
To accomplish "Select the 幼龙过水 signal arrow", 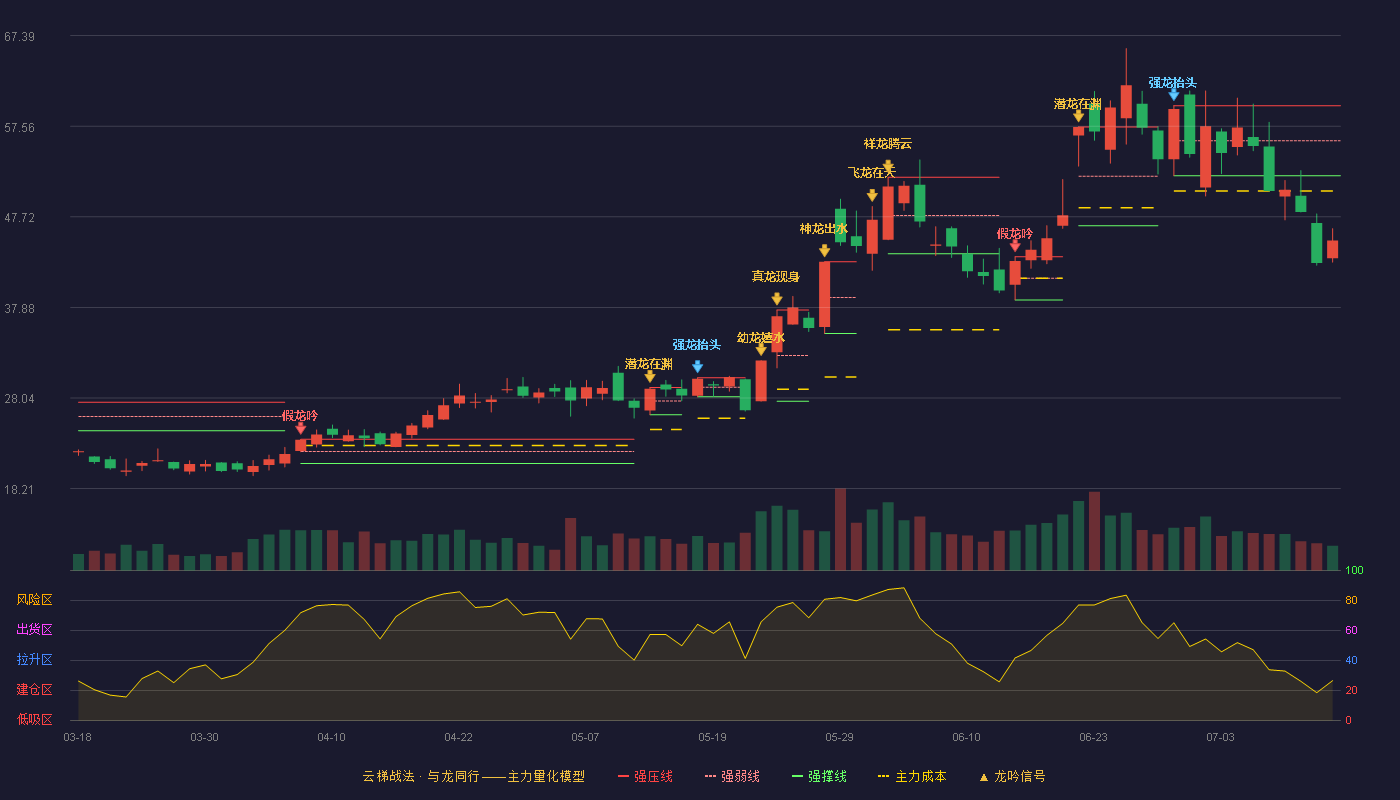I will pyautogui.click(x=761, y=350).
